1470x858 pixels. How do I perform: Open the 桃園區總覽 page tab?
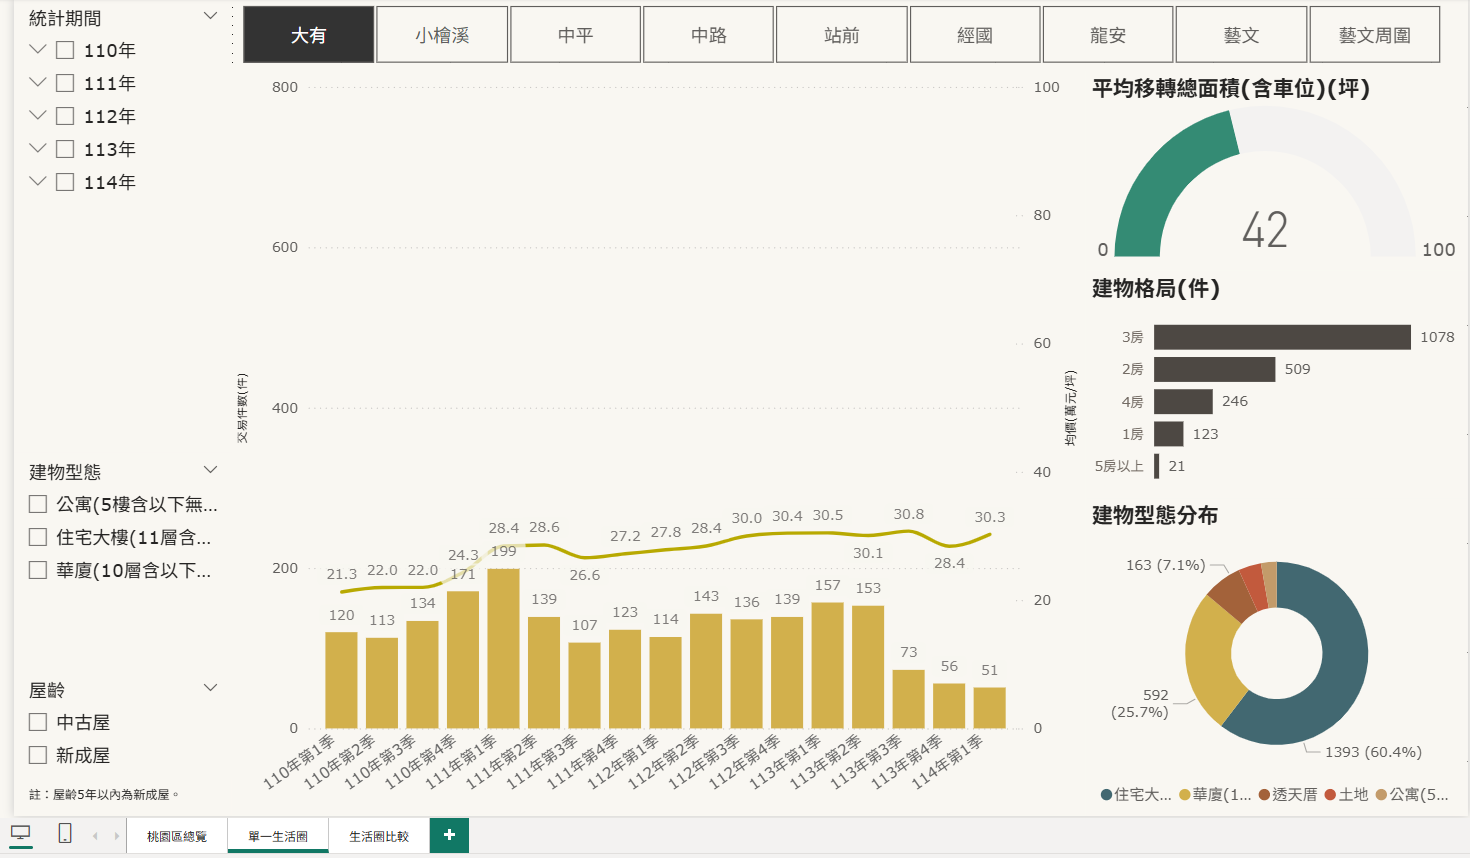pos(177,836)
